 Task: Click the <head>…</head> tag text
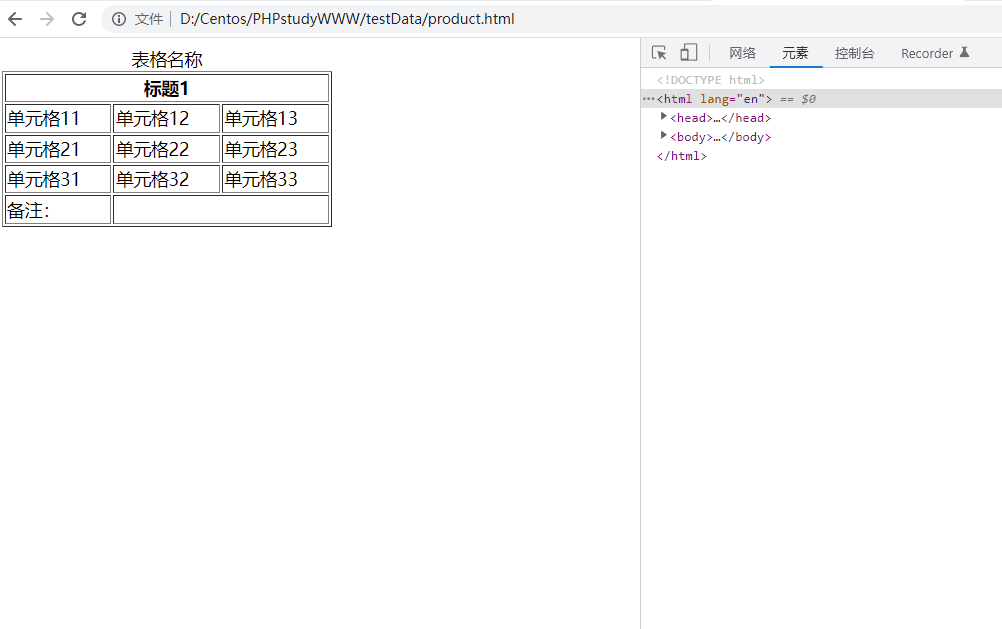(x=720, y=118)
